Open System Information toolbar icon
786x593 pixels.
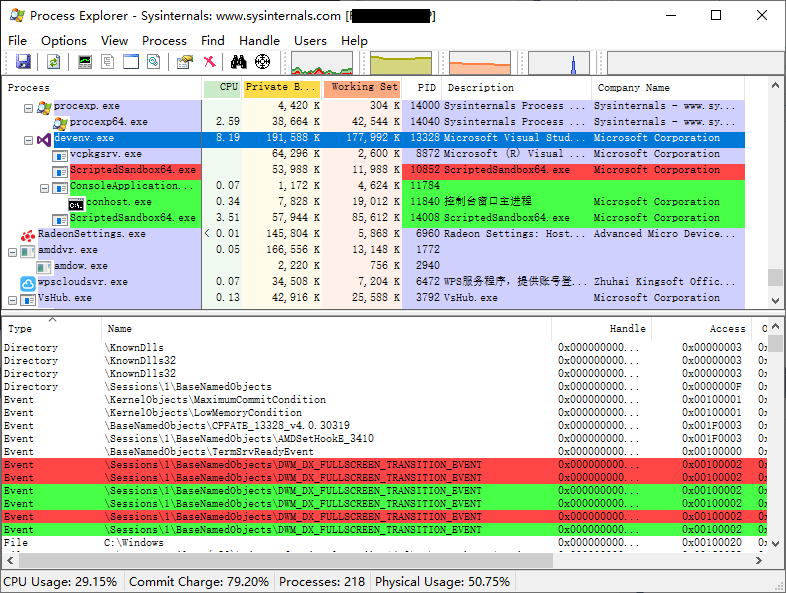(85, 62)
